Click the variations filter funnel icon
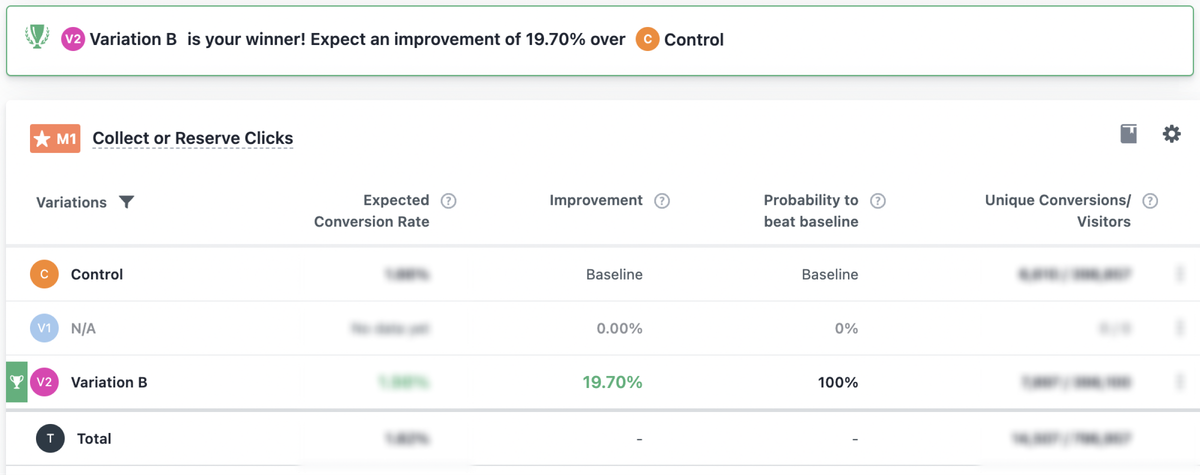This screenshot has height=475, width=1200. point(126,202)
